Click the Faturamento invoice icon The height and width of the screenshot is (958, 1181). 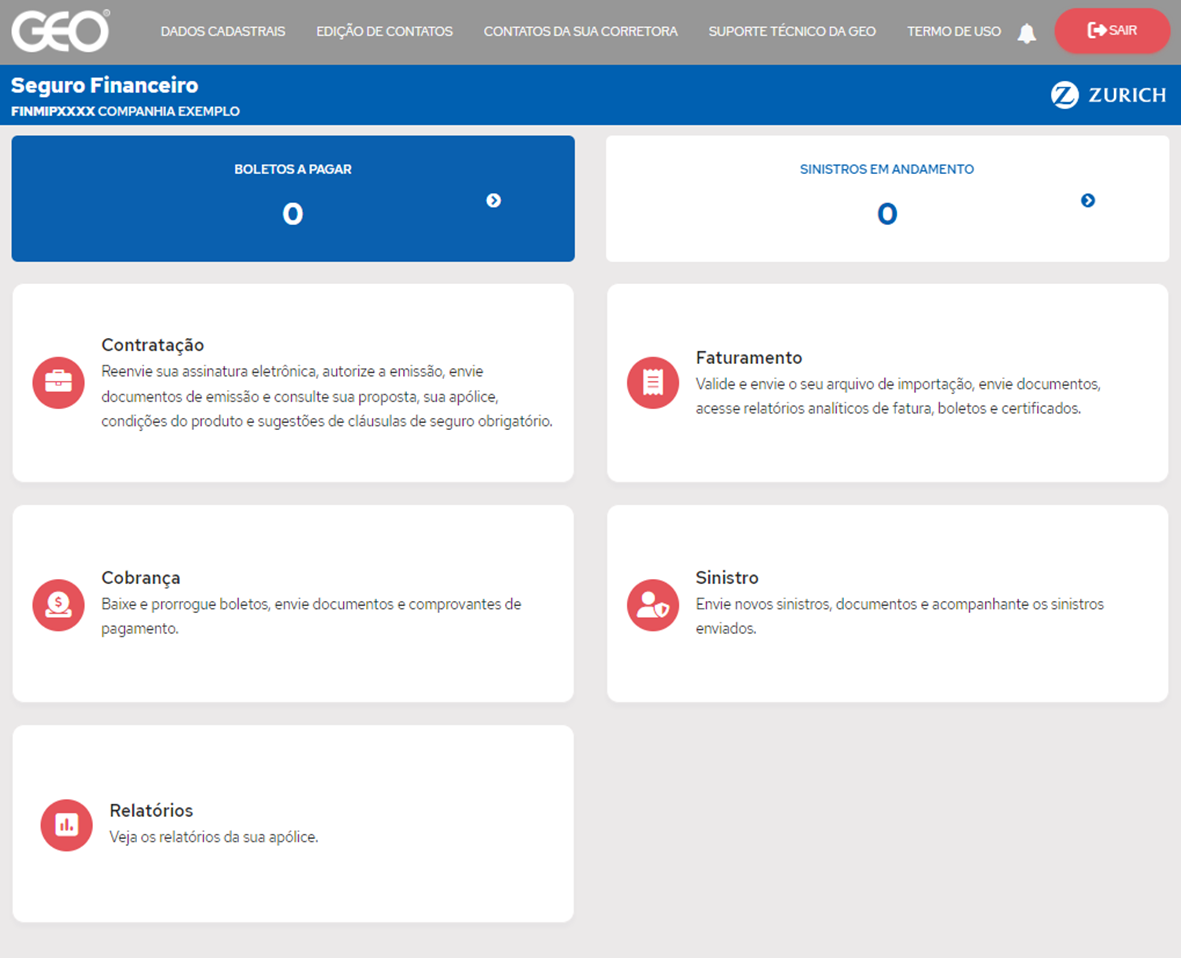[x=653, y=383]
